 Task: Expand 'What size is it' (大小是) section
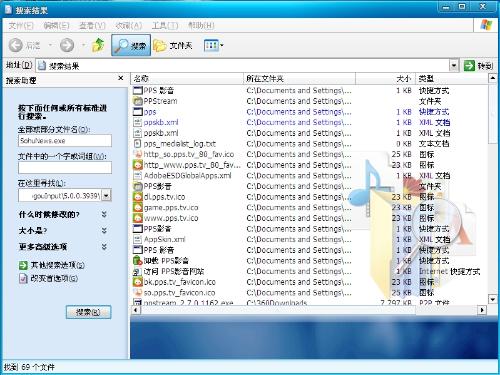pyautogui.click(x=104, y=231)
